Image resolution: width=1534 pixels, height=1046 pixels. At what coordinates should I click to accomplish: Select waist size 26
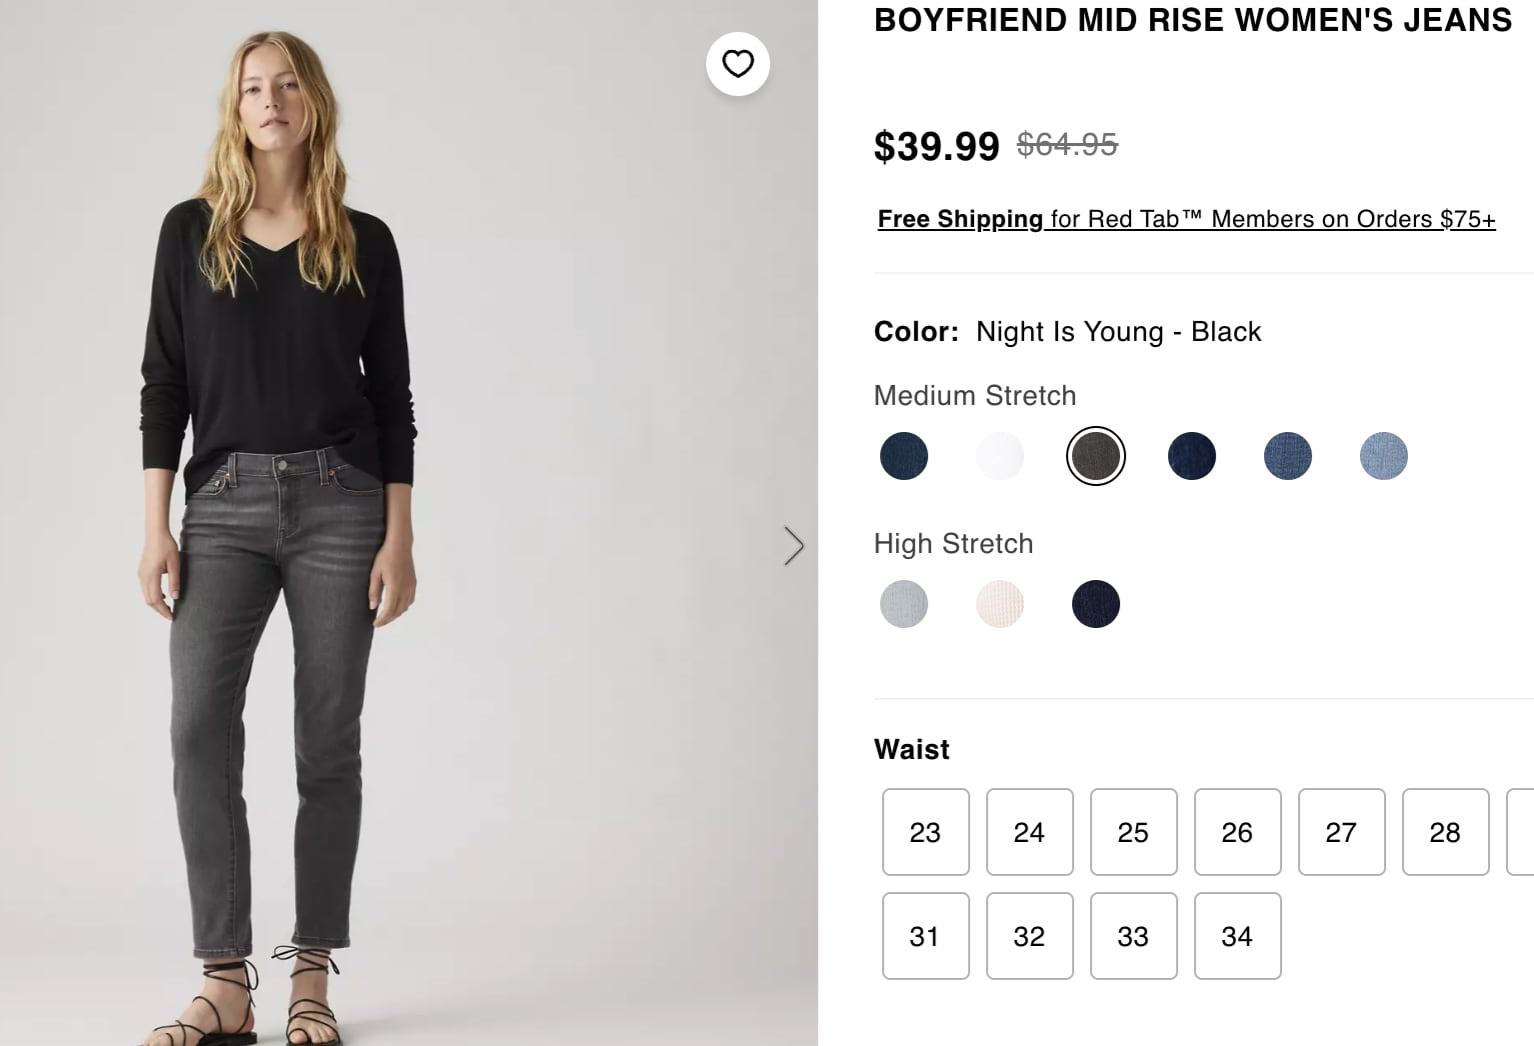(1238, 832)
